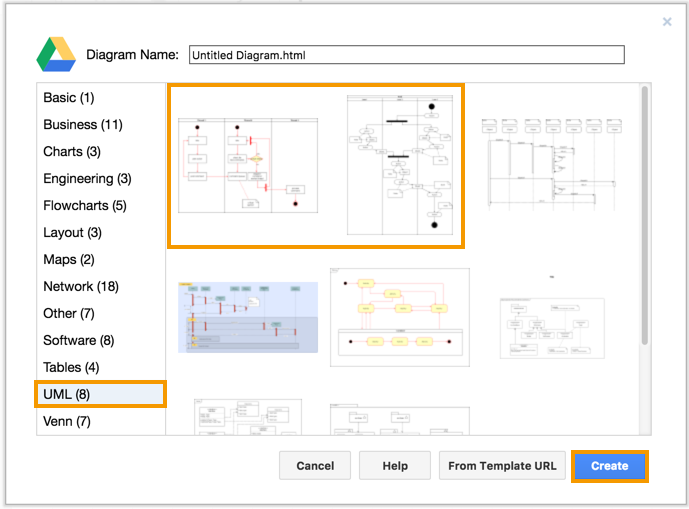Select the yellow state diagram template
689x509 pixels.
[x=400, y=317]
